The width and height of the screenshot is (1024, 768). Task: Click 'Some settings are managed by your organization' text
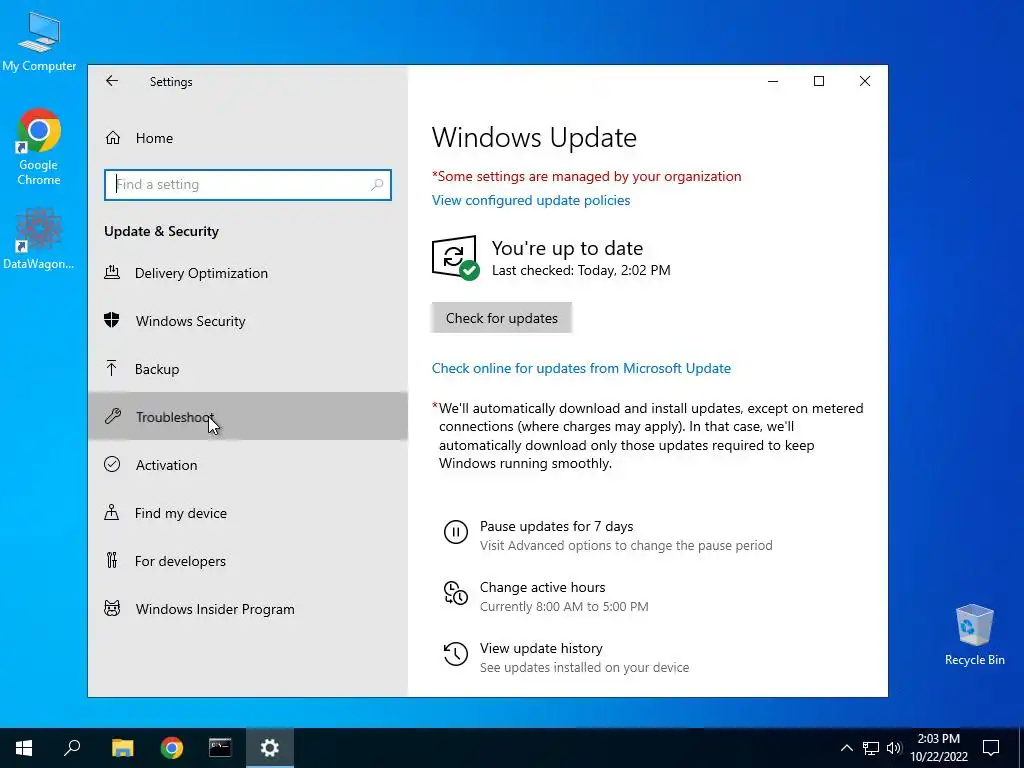coord(586,176)
